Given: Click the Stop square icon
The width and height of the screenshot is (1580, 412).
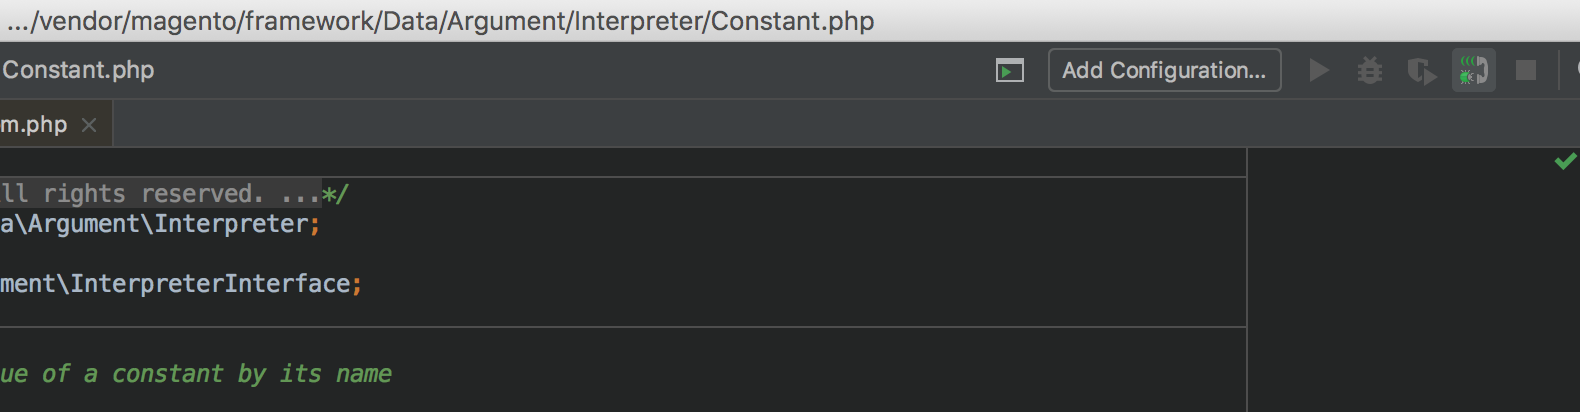Looking at the screenshot, I should [x=1526, y=70].
